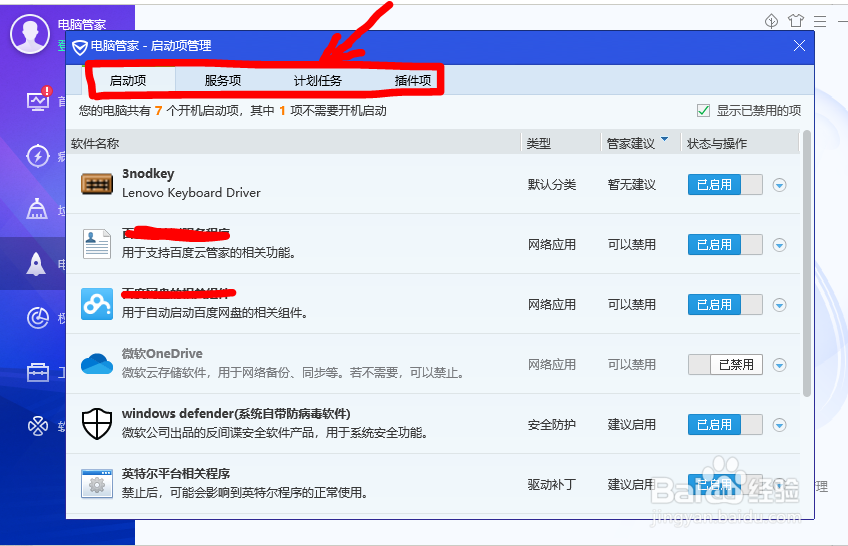Click the diamond-shaped icon beside shirt icon

pyautogui.click(x=771, y=21)
